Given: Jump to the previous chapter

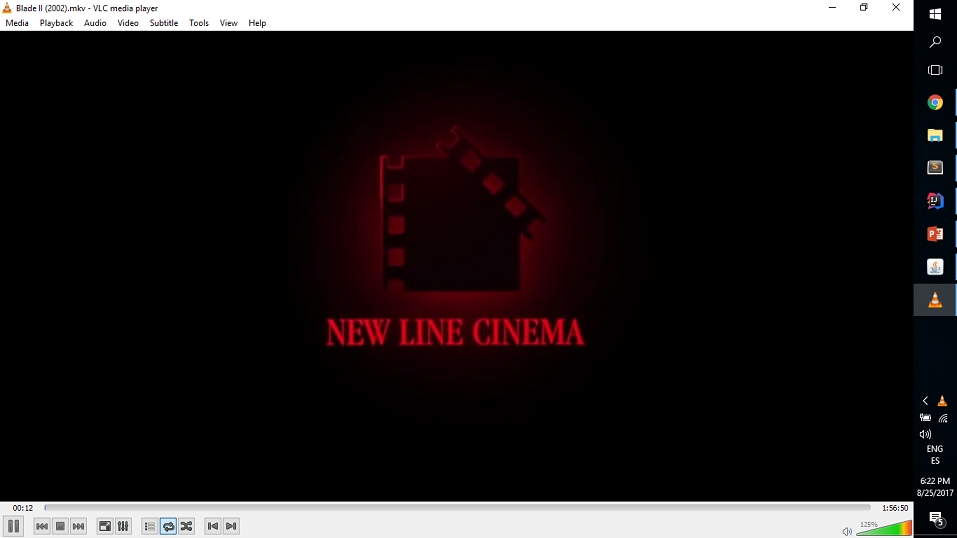Looking at the screenshot, I should [213, 526].
